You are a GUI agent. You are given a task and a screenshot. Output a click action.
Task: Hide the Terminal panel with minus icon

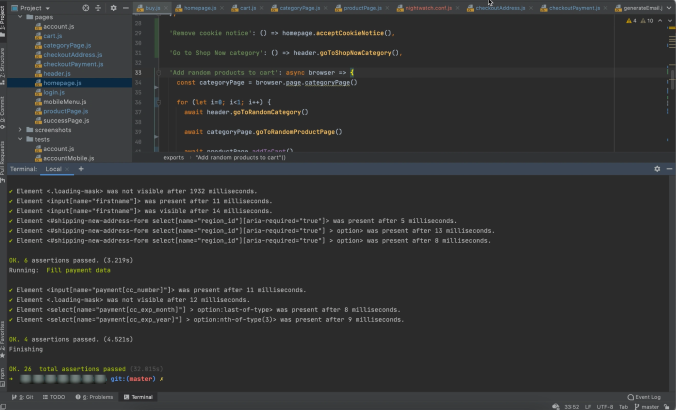point(669,169)
